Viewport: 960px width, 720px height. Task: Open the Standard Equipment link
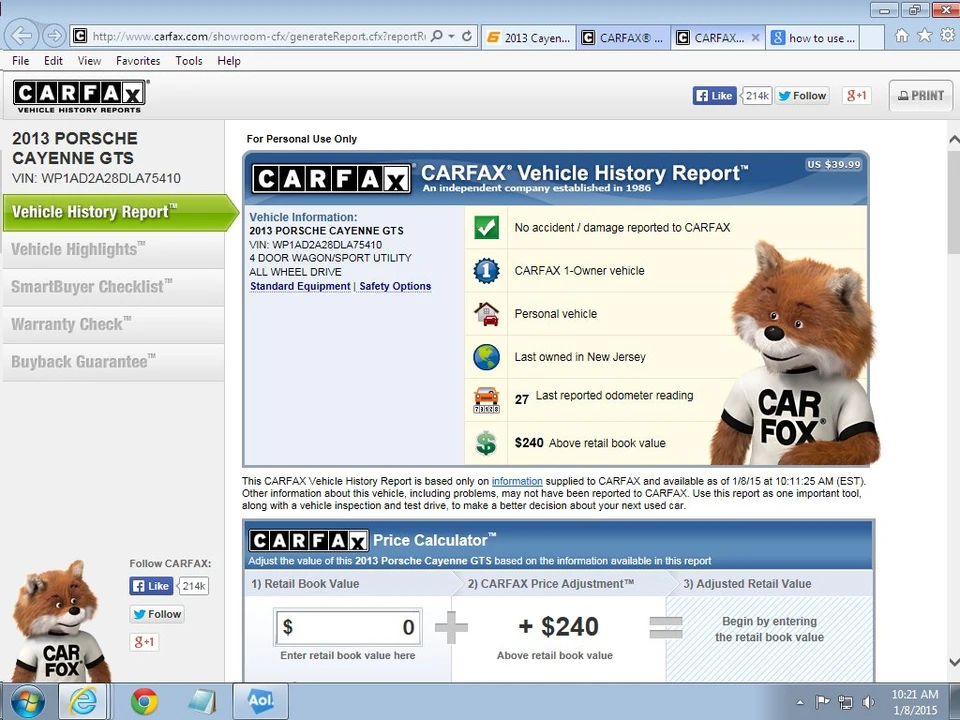(x=300, y=286)
